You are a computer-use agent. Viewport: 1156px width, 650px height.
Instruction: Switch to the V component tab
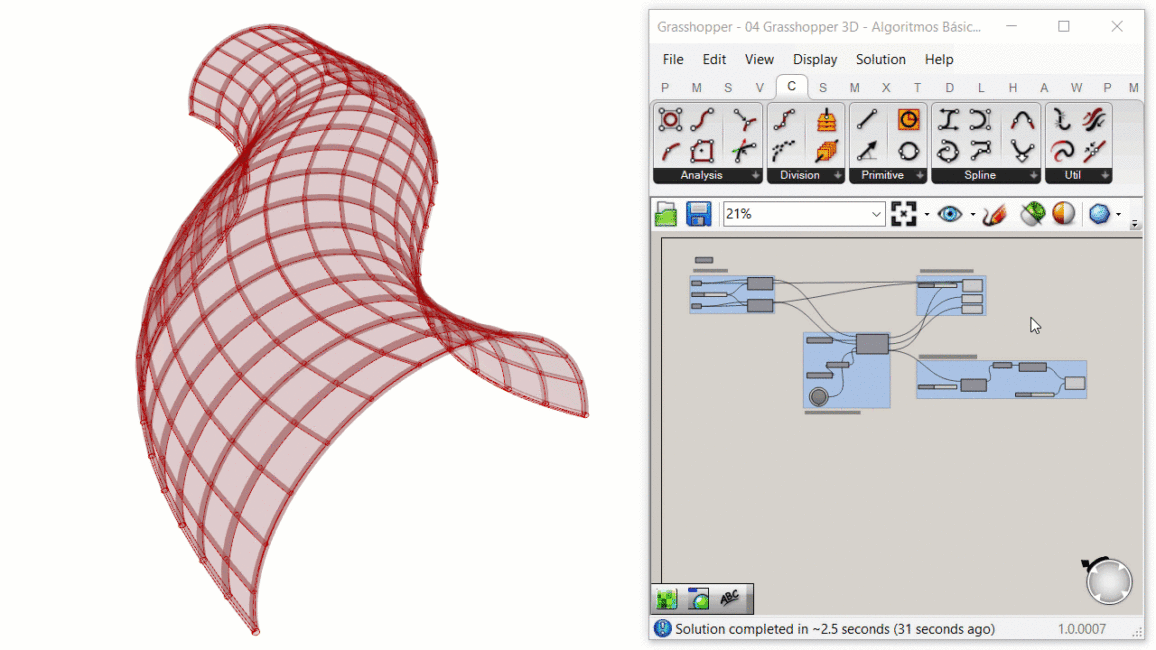click(759, 88)
